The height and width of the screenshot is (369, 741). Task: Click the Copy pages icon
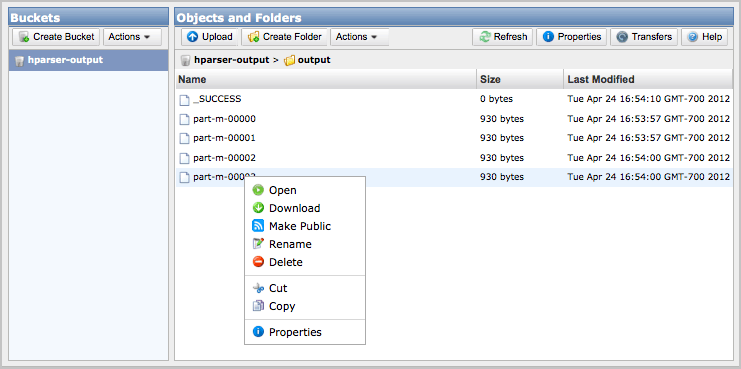tap(258, 306)
